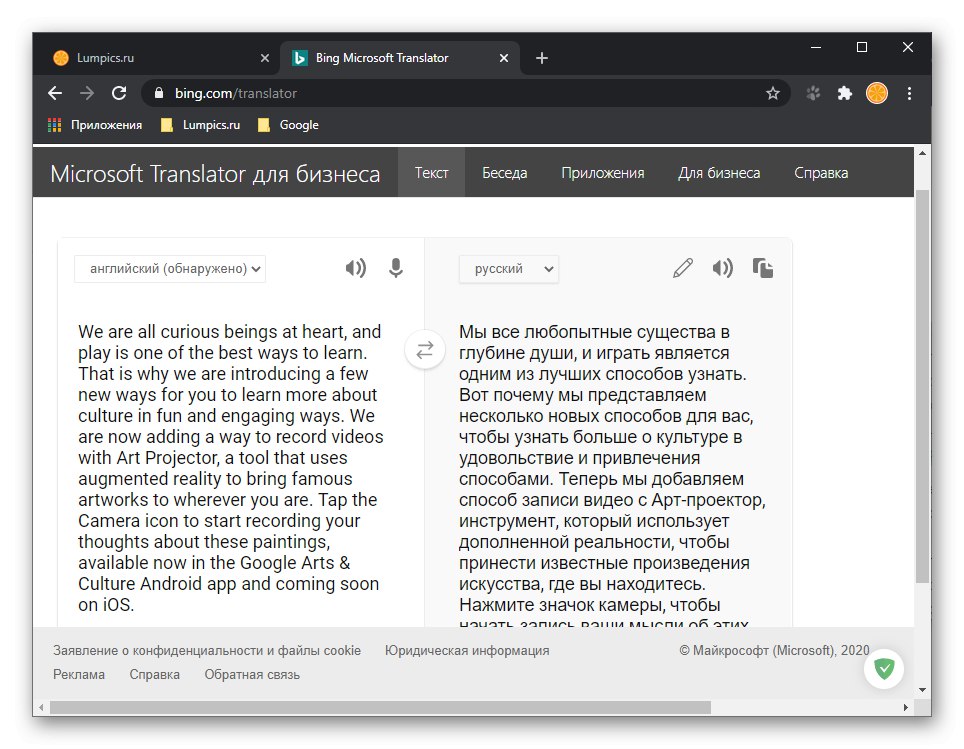Screen dimensions: 964x749
Task: Open the Справка footer link
Action: [154, 675]
